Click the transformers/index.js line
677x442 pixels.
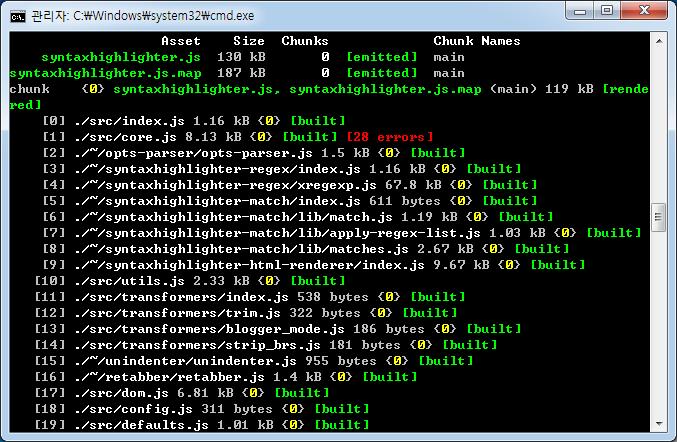(x=250, y=297)
